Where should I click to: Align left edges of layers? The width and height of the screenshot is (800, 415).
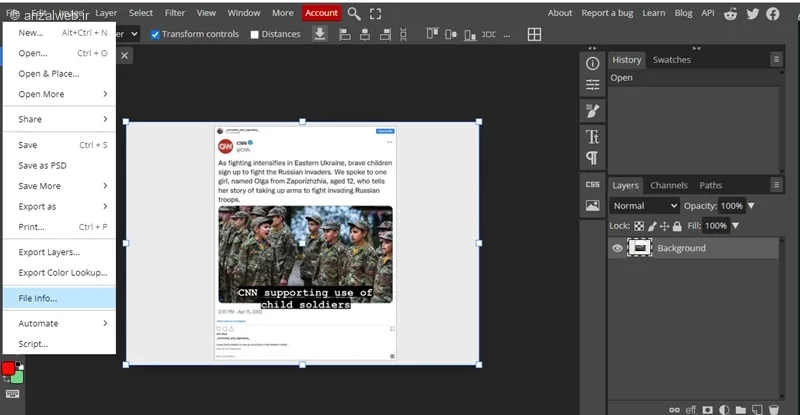click(x=345, y=34)
